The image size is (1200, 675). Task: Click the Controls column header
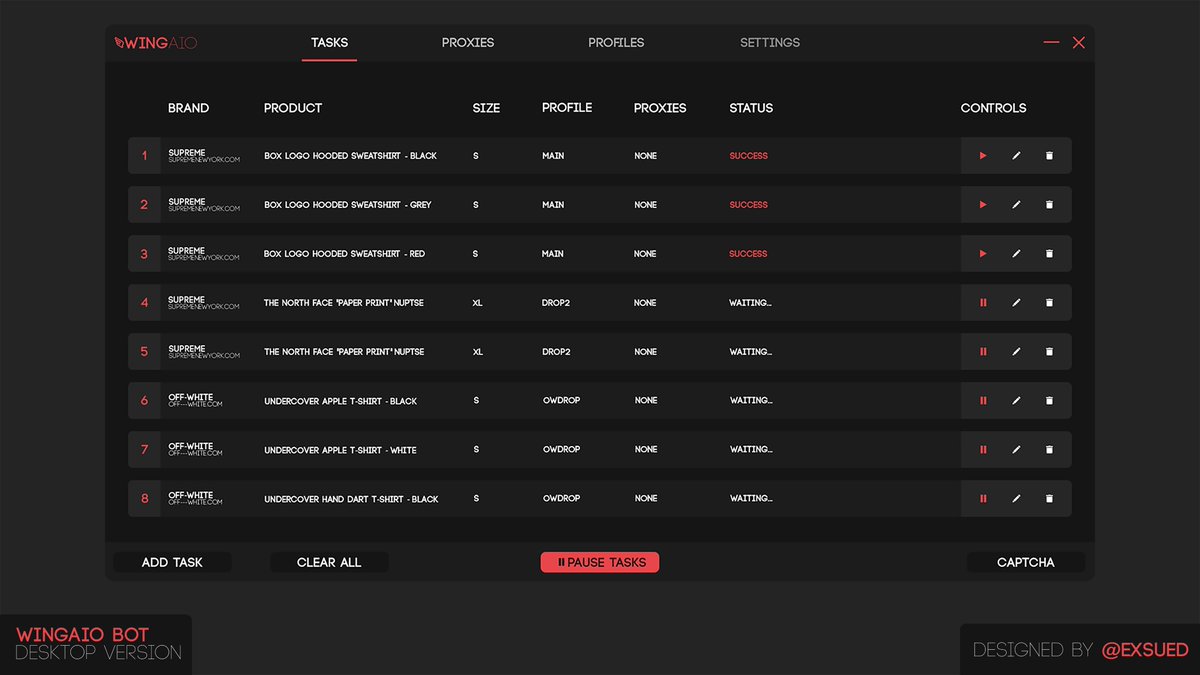[993, 108]
